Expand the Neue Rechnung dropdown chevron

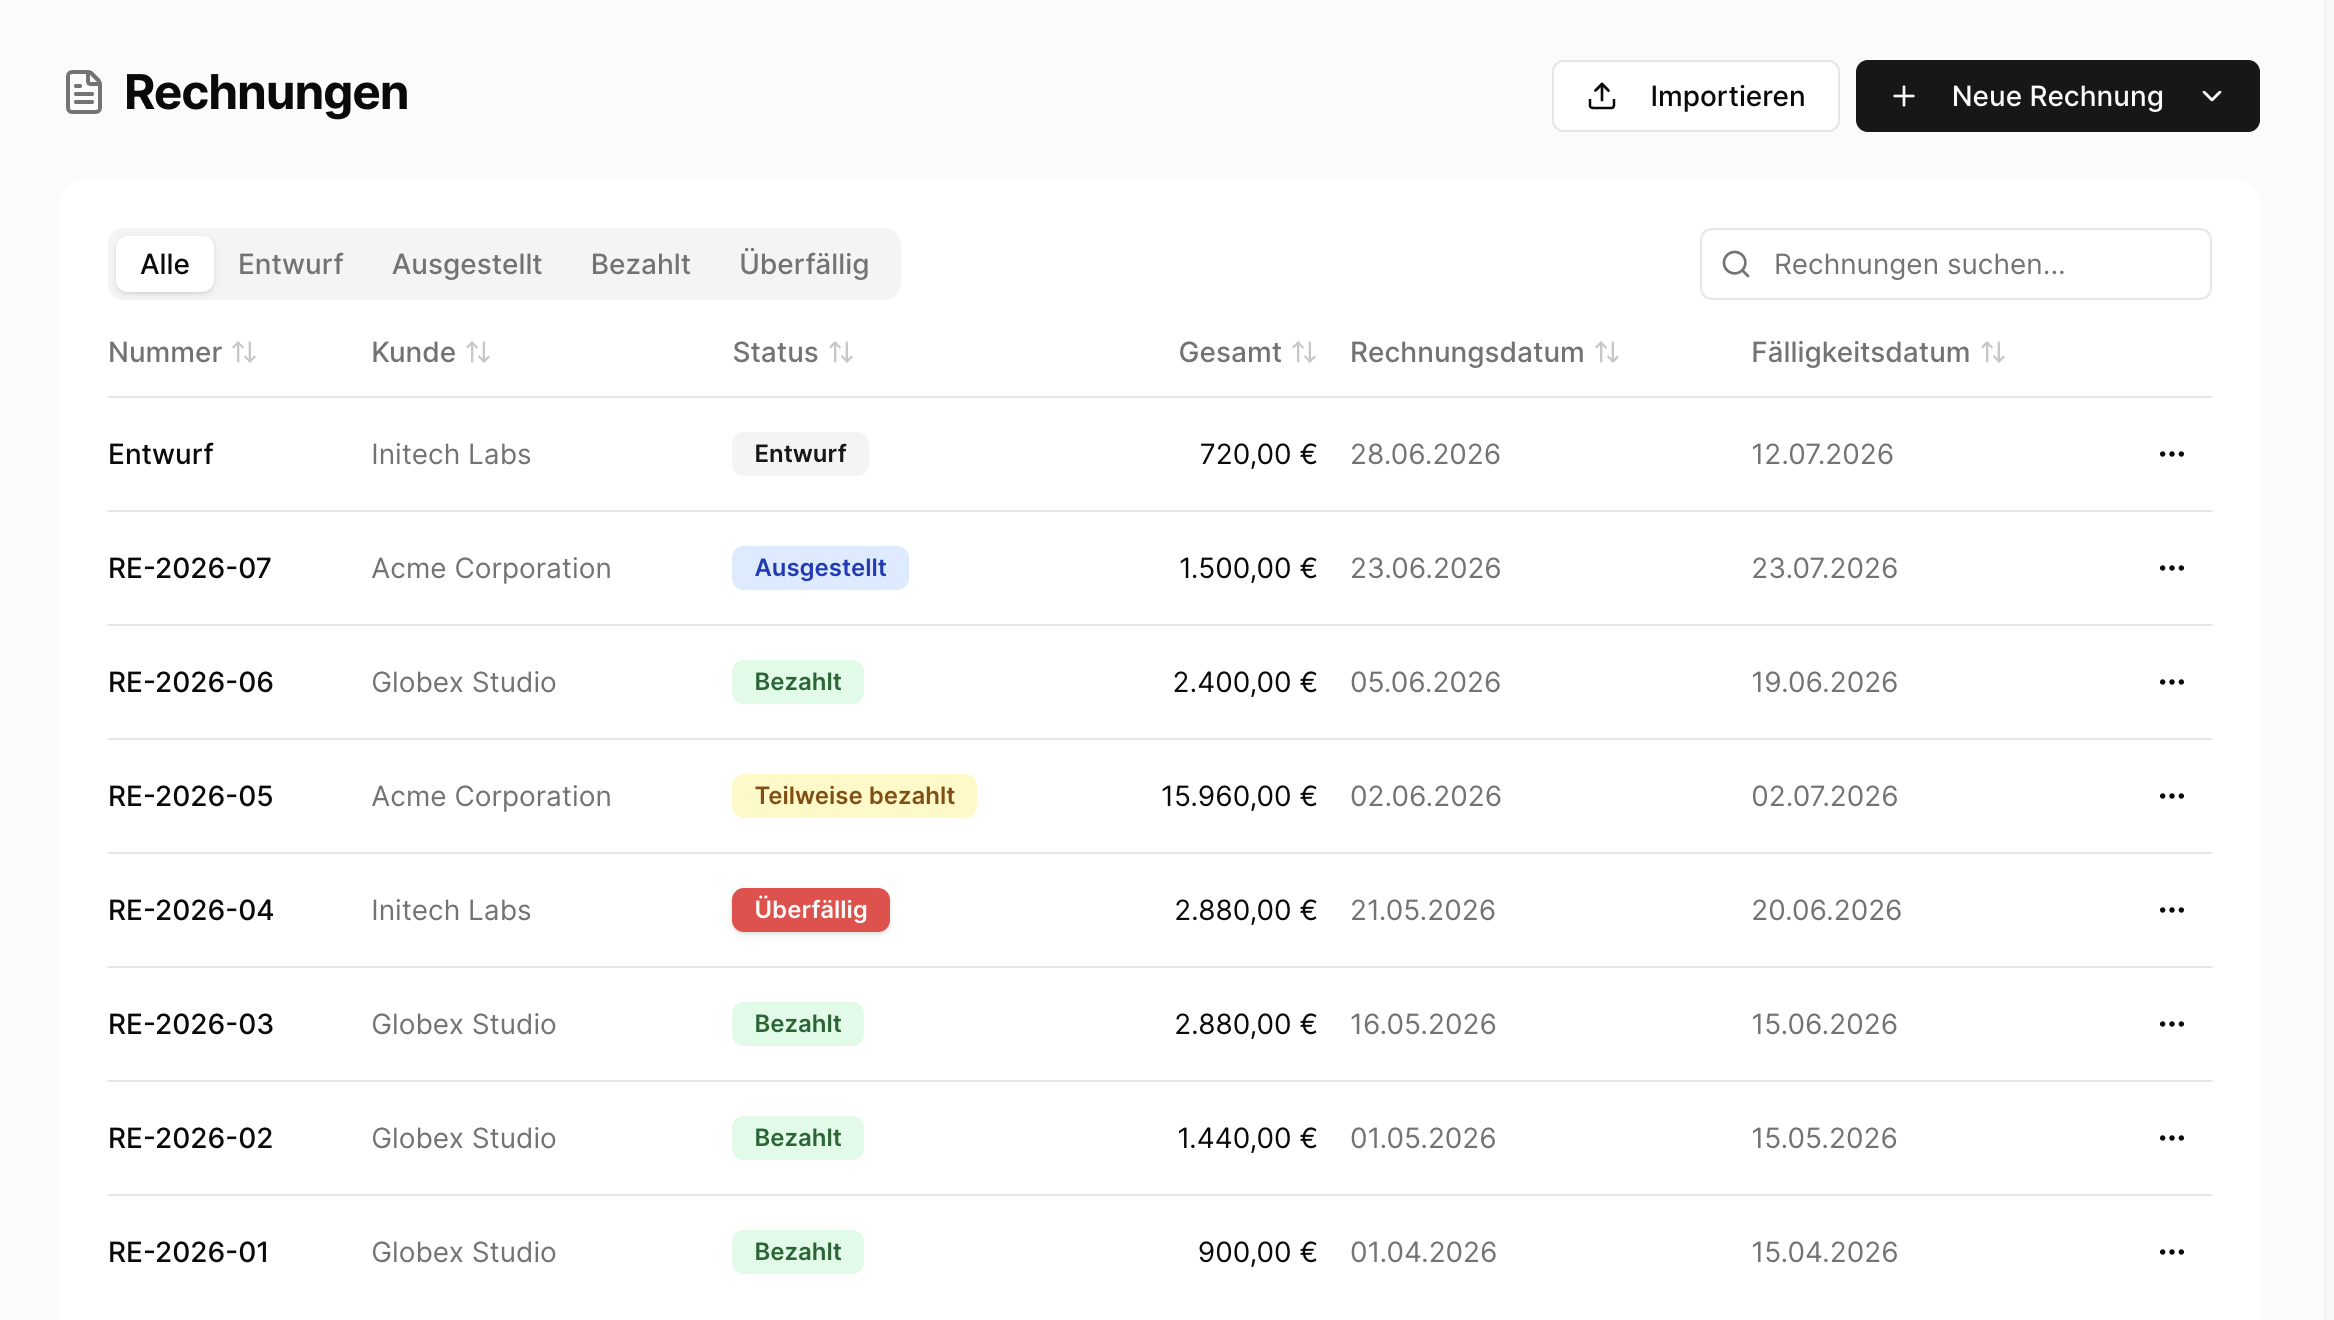(2212, 96)
